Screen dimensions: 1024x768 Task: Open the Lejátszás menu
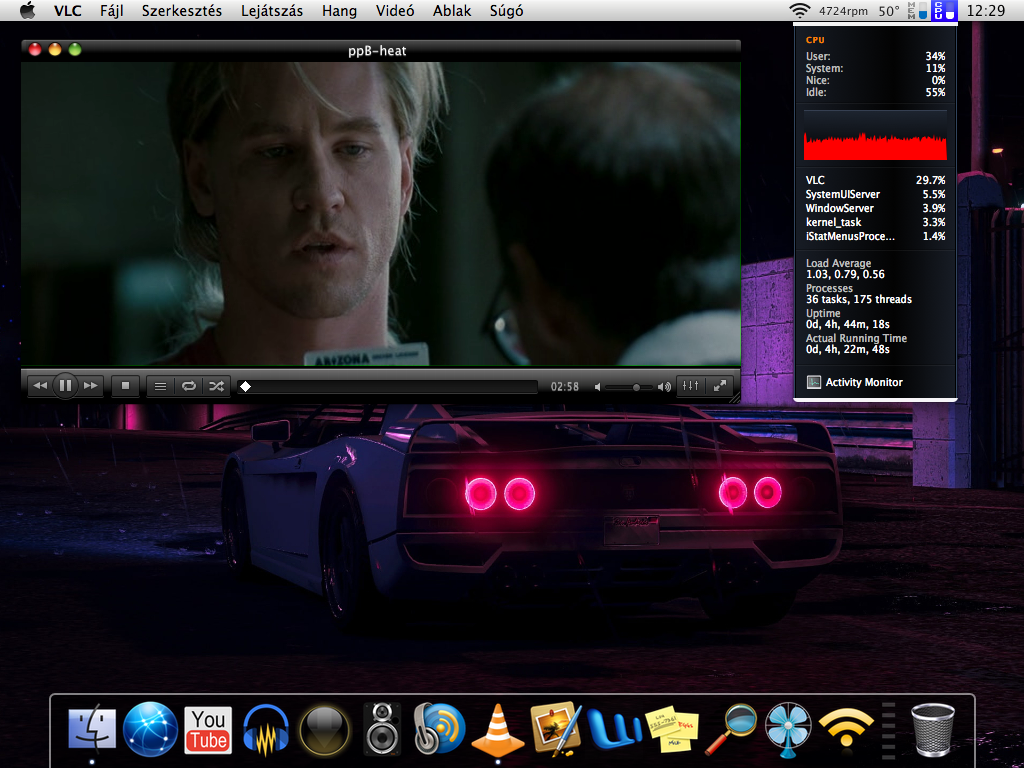(272, 10)
